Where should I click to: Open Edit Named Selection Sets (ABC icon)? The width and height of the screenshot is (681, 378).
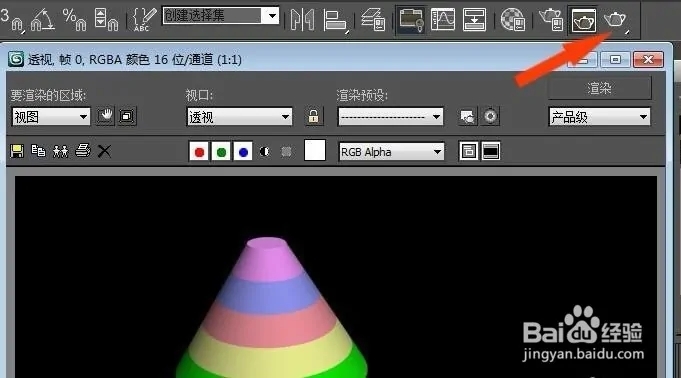(144, 20)
